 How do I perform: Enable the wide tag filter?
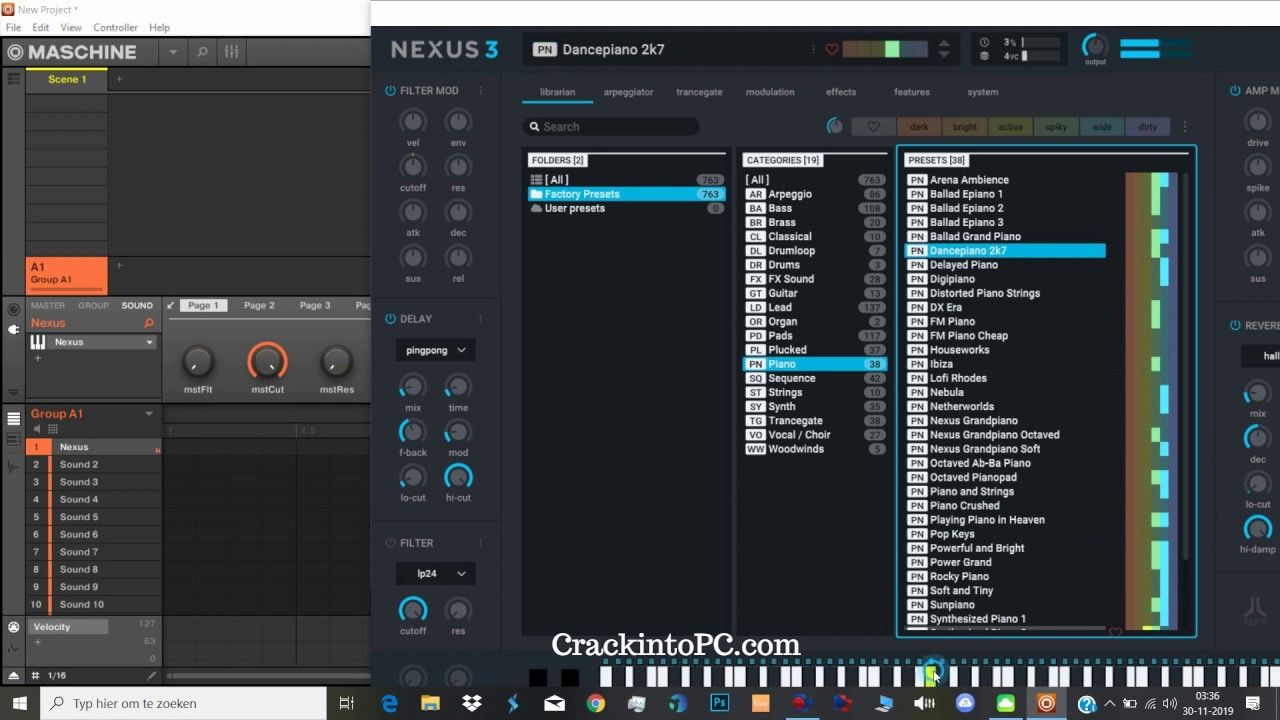pyautogui.click(x=1102, y=127)
